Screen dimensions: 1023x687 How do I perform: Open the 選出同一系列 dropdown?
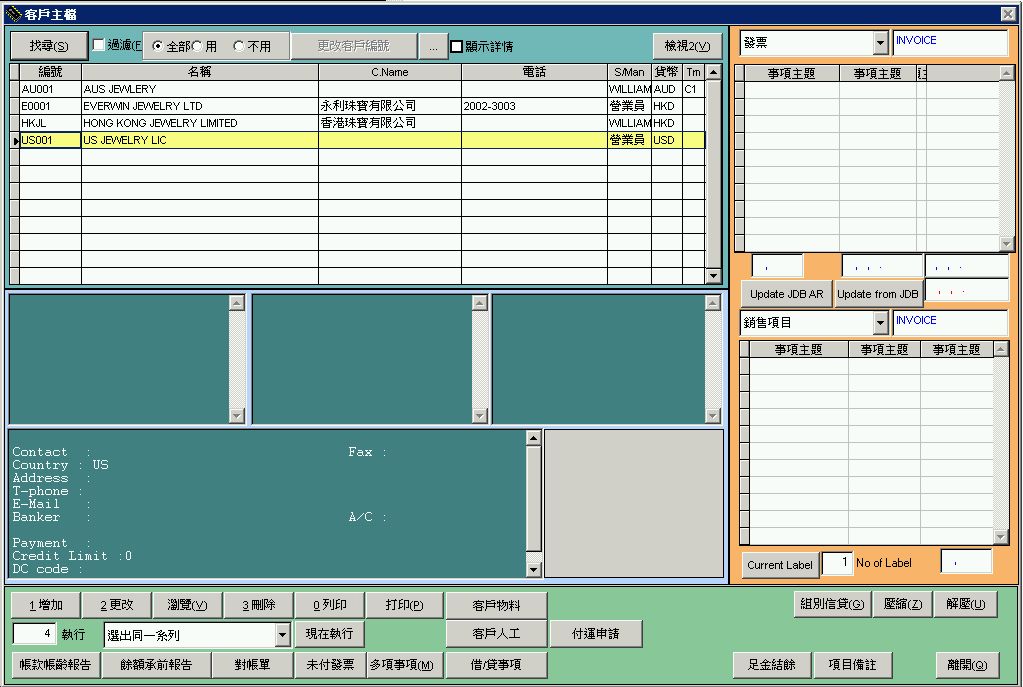point(282,634)
